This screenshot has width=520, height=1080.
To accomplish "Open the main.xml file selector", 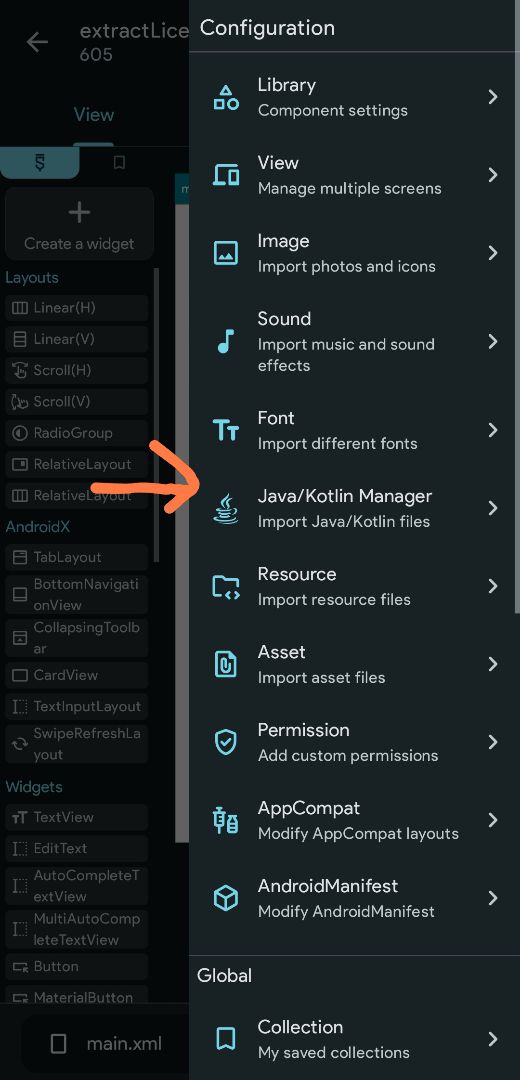I will coord(107,1043).
